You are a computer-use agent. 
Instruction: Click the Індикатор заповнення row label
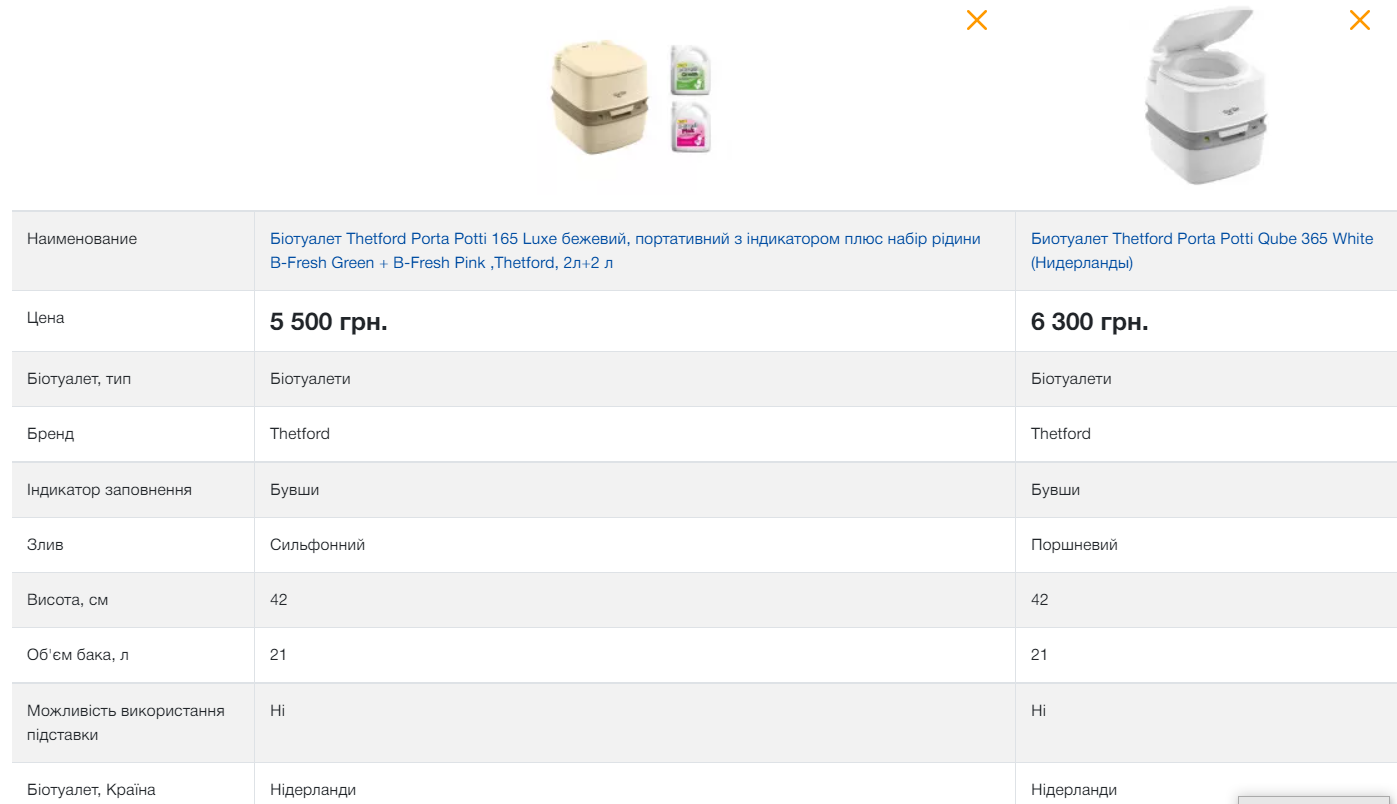pos(109,490)
